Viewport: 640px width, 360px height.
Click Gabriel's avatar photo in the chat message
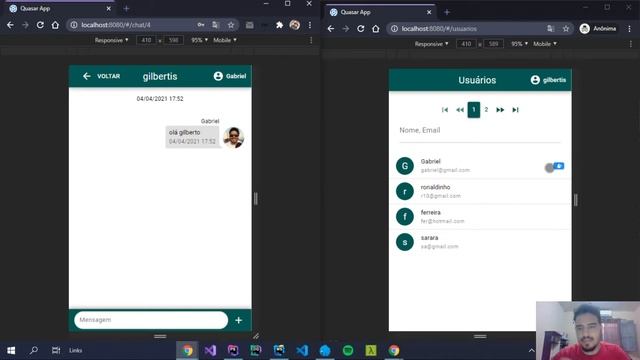pos(233,138)
